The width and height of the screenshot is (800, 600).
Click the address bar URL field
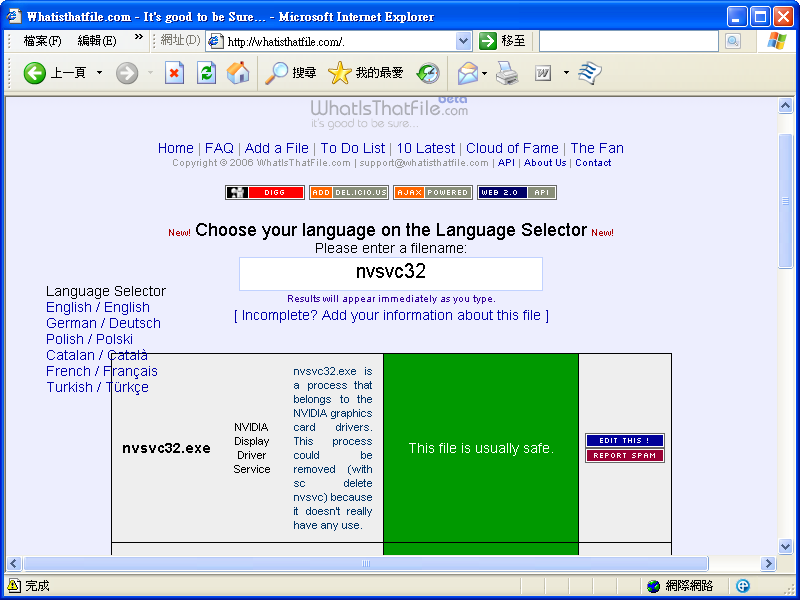click(340, 41)
